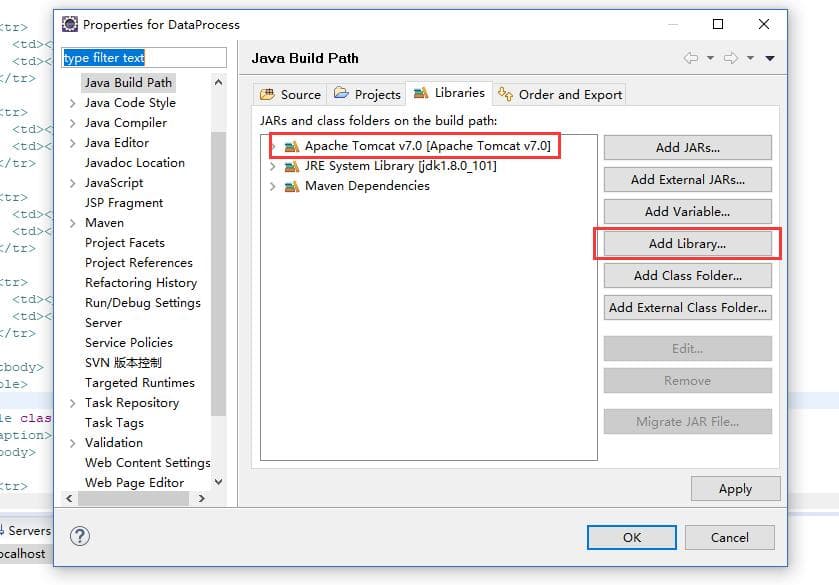
Task: Expand the Maven preferences node
Action: [73, 223]
